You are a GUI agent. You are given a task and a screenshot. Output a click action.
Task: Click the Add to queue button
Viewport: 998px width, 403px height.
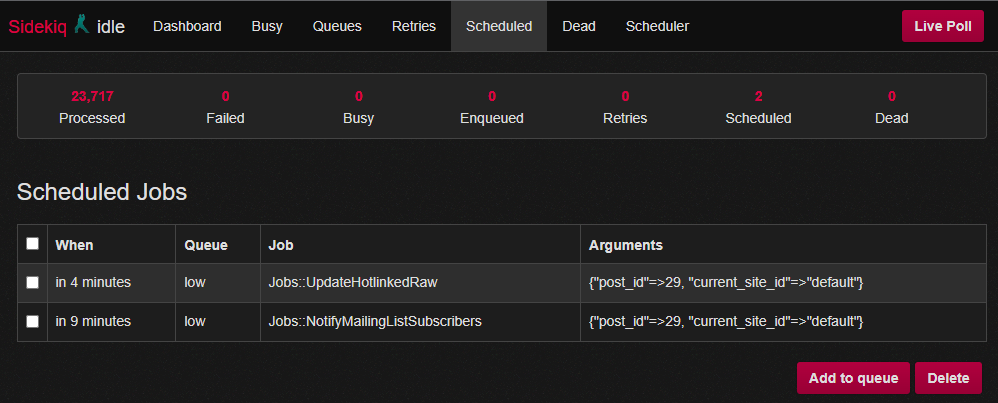[x=853, y=378]
